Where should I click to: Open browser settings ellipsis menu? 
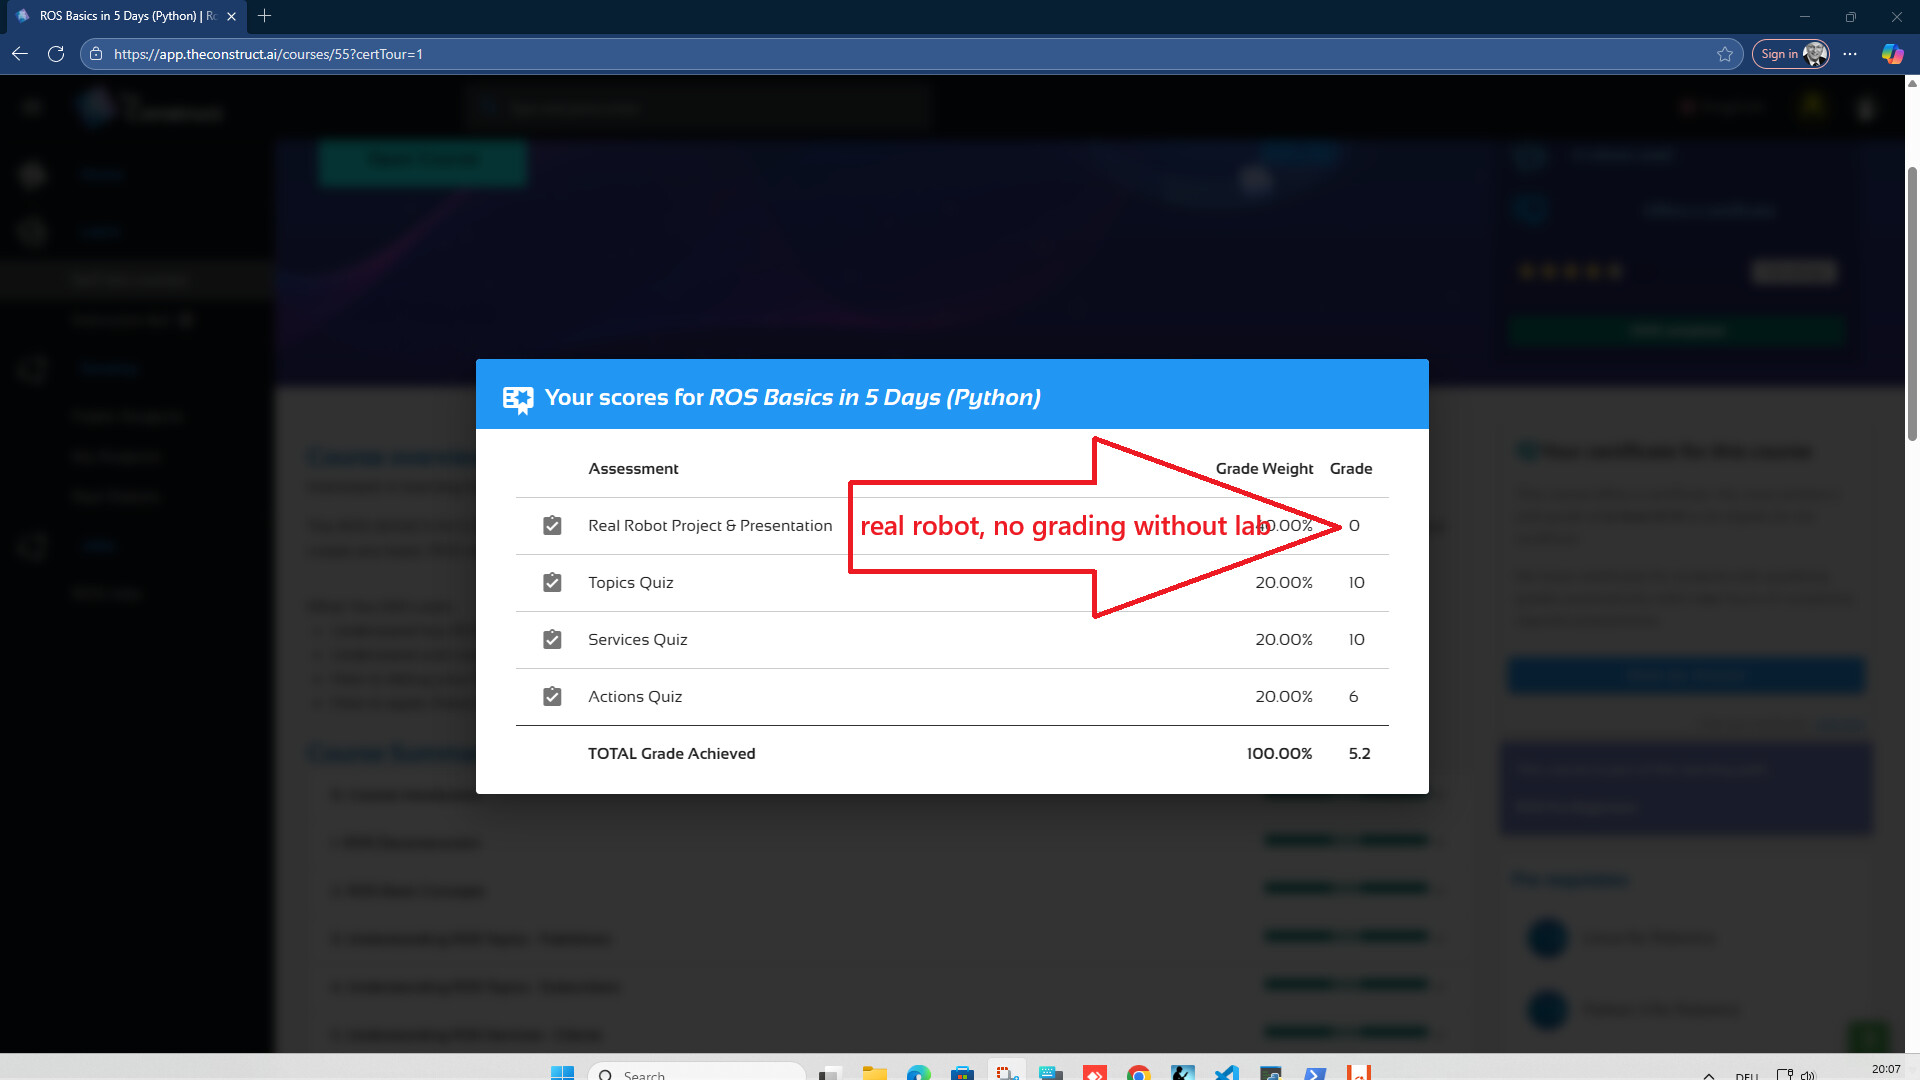coord(1850,54)
